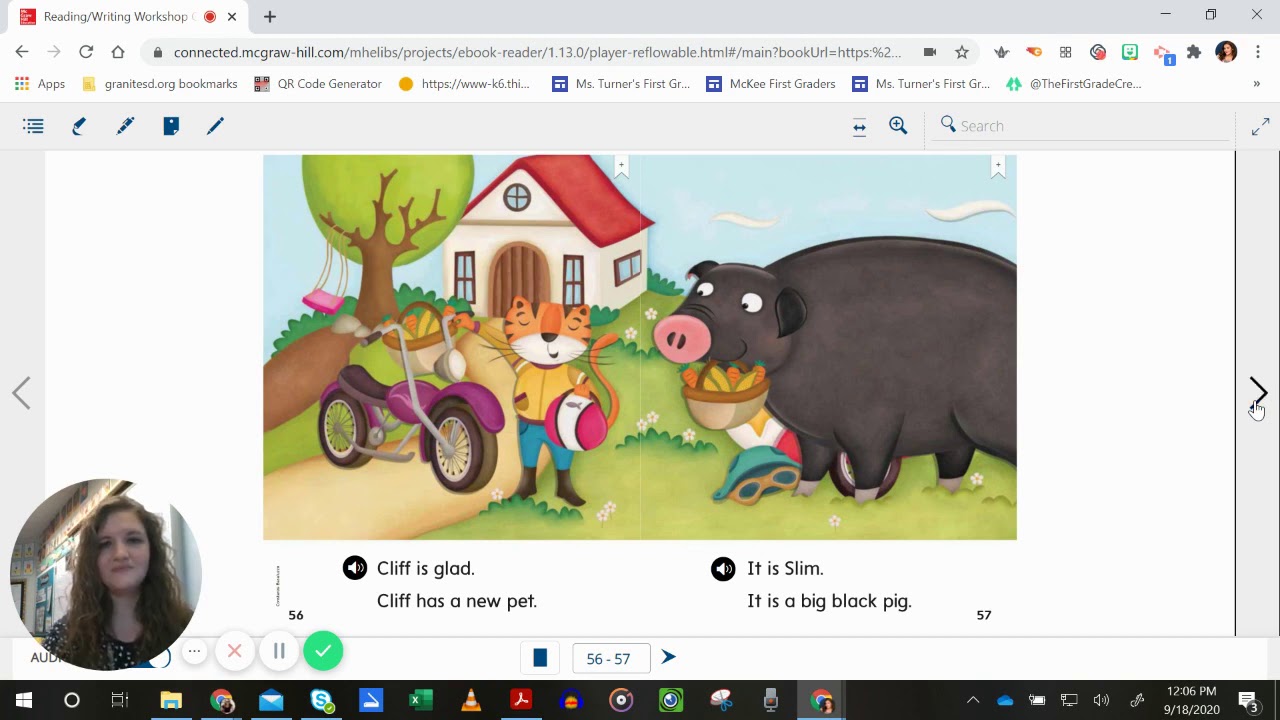Choose the marker pen tool

125,126
